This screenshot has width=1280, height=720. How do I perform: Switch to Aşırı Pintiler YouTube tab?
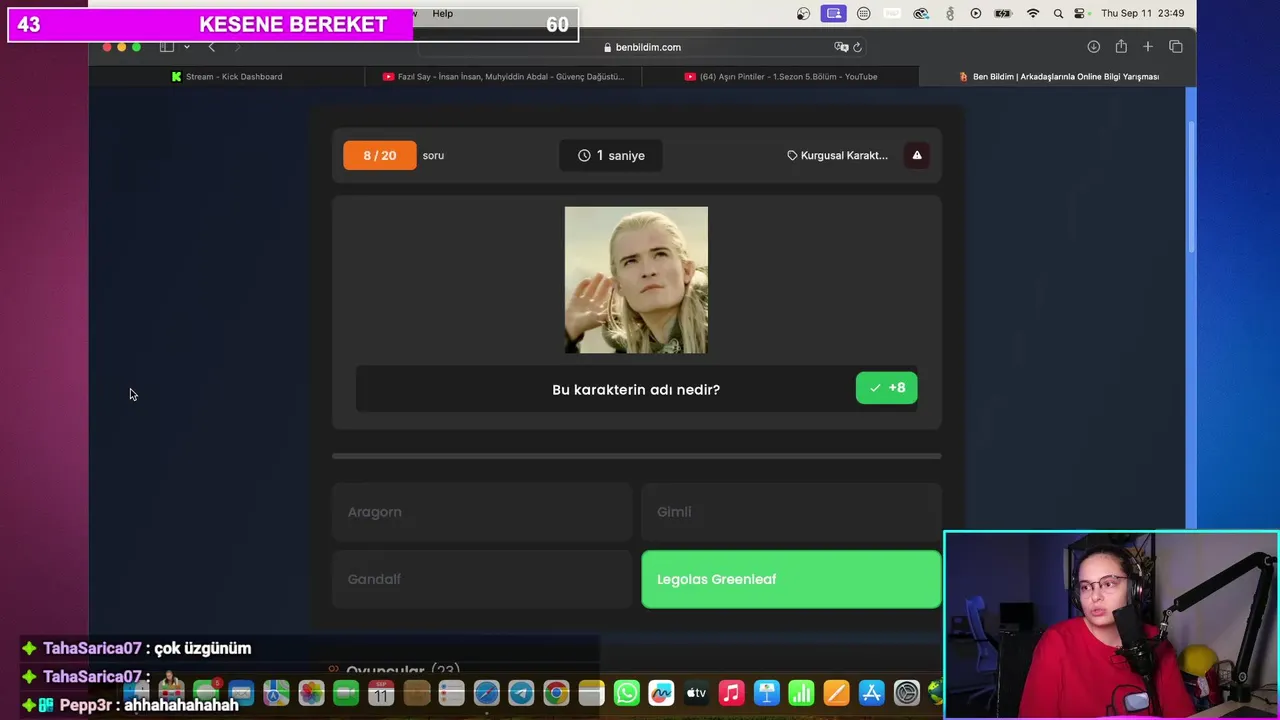780,76
